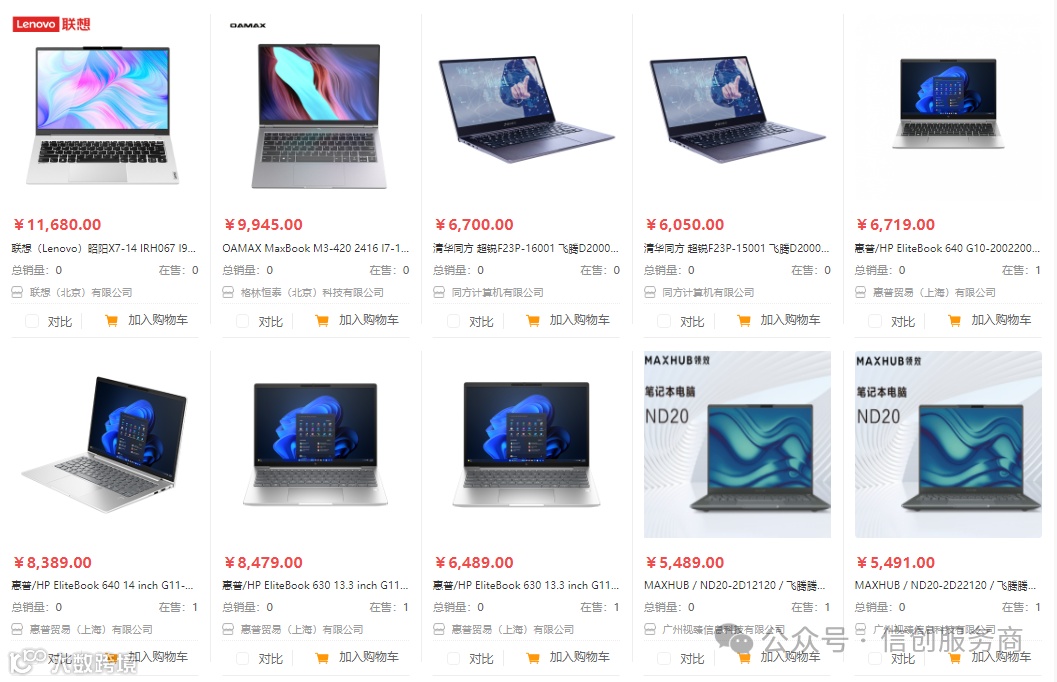Click cart icon for ¥8,479.00 EliteBook 630
This screenshot has height=682, width=1057.
(x=322, y=658)
